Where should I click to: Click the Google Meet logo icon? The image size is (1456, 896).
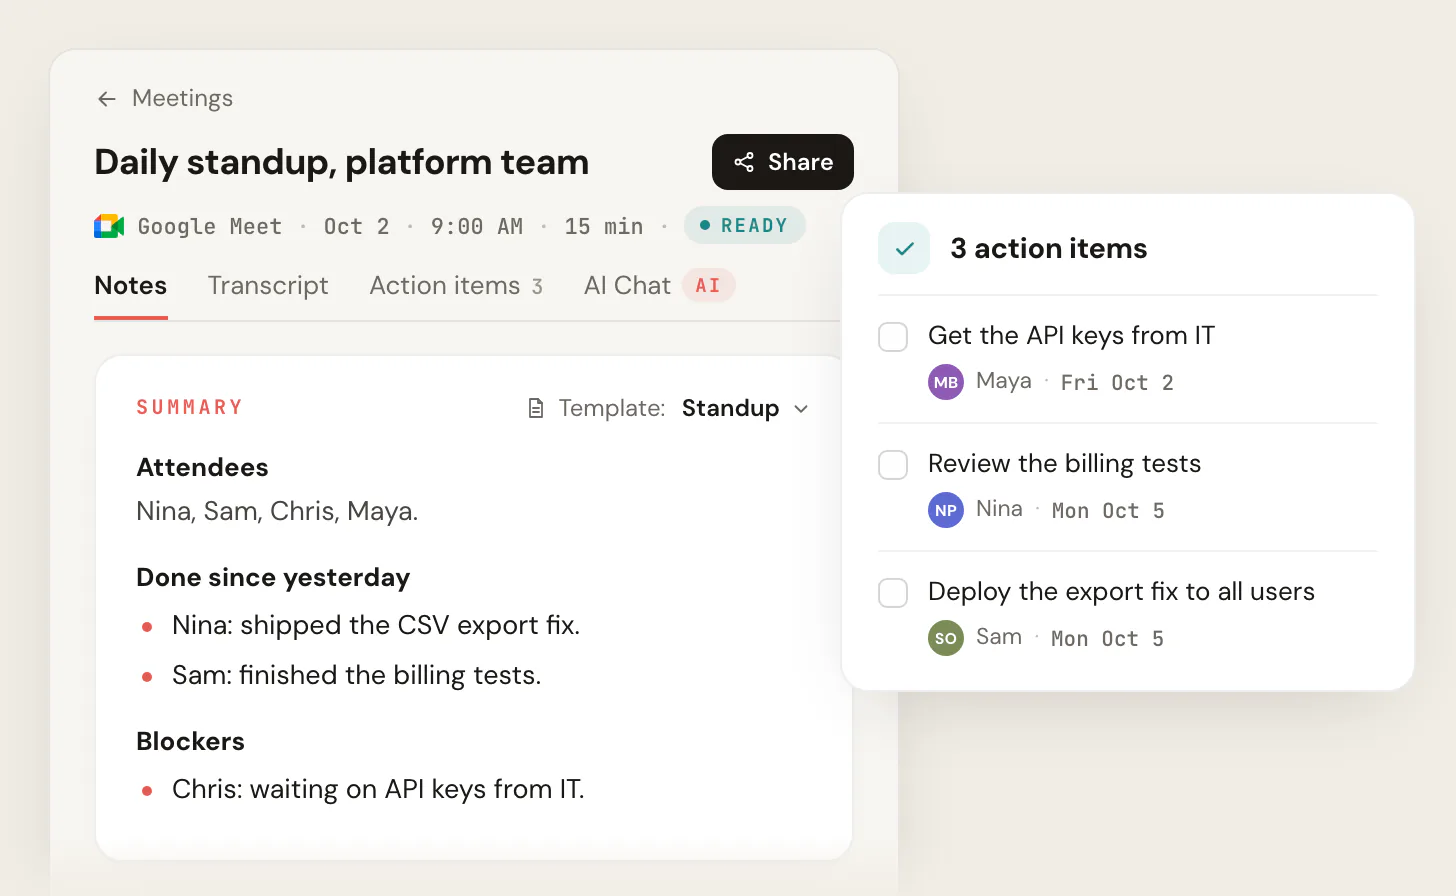coord(109,226)
